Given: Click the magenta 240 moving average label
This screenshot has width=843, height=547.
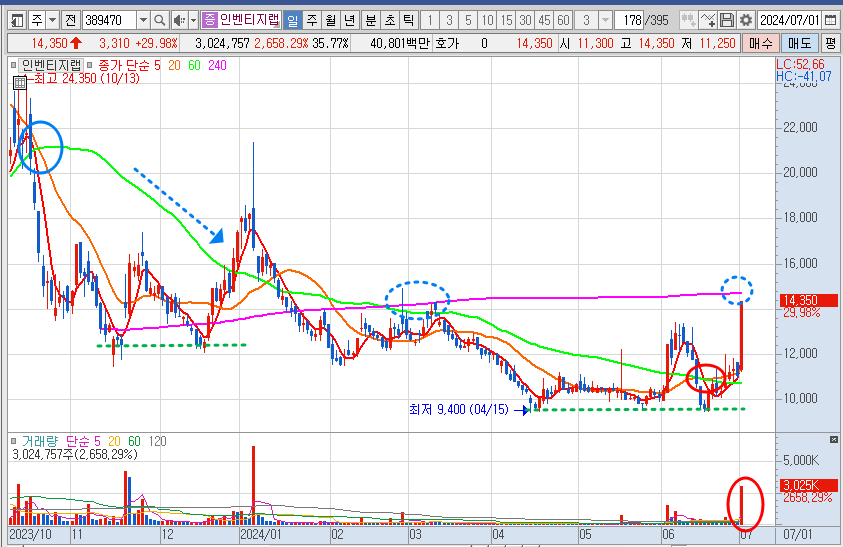Looking at the screenshot, I should coord(217,65).
